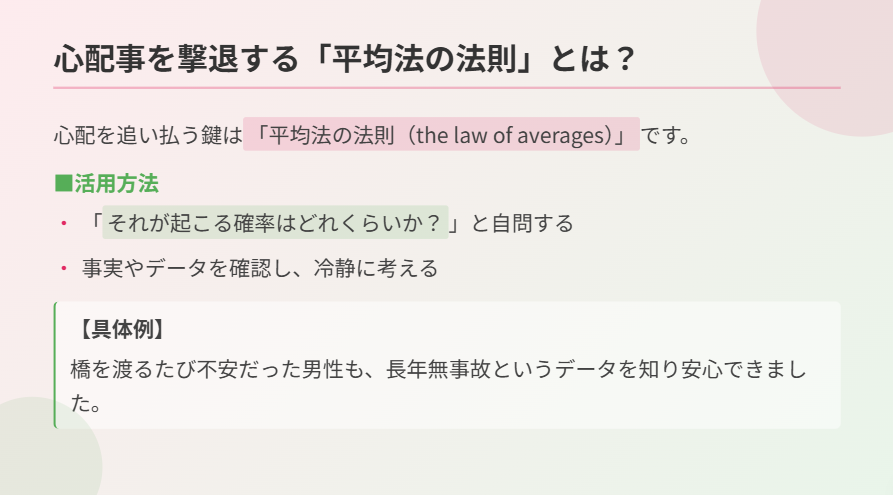This screenshot has height=495, width=893.
Task: Click the second pink bullet point dot
Action: [x=64, y=268]
